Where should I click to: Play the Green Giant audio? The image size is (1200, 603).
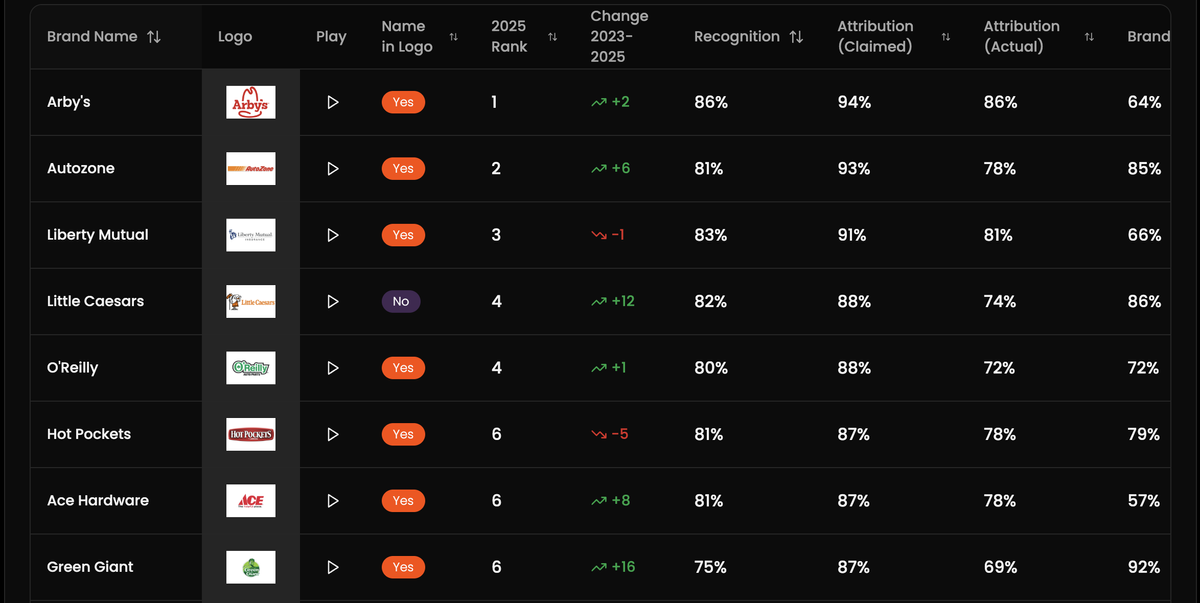pos(333,567)
